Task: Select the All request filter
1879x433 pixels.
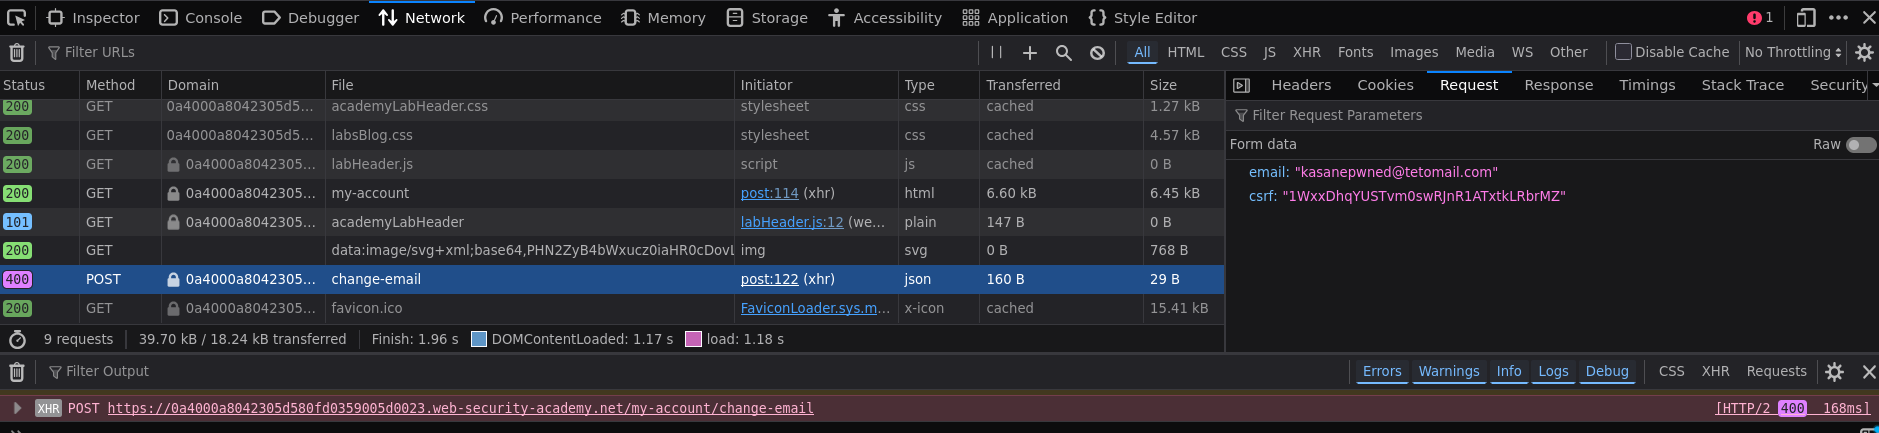Action: coord(1142,52)
